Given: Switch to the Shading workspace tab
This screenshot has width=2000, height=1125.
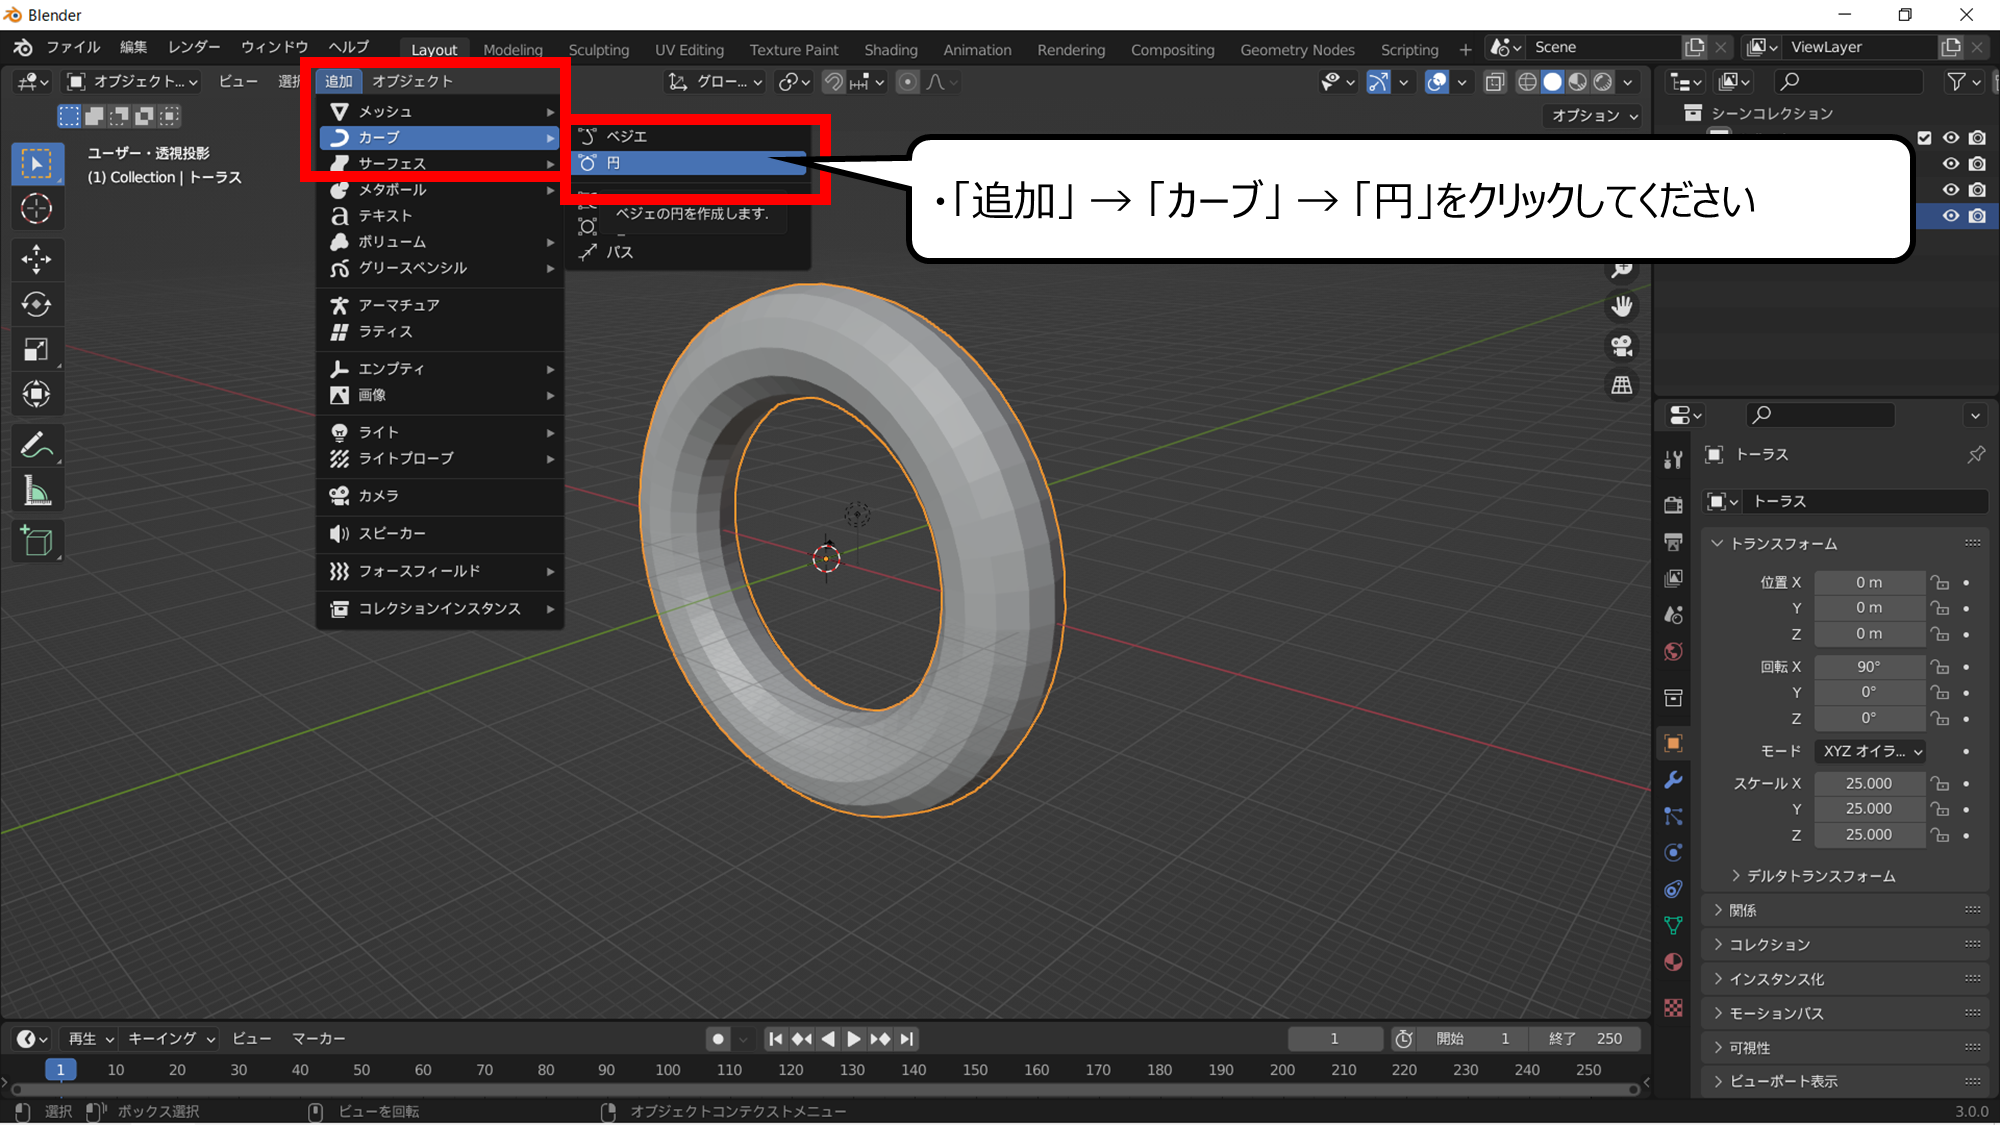Looking at the screenshot, I should [x=890, y=50].
